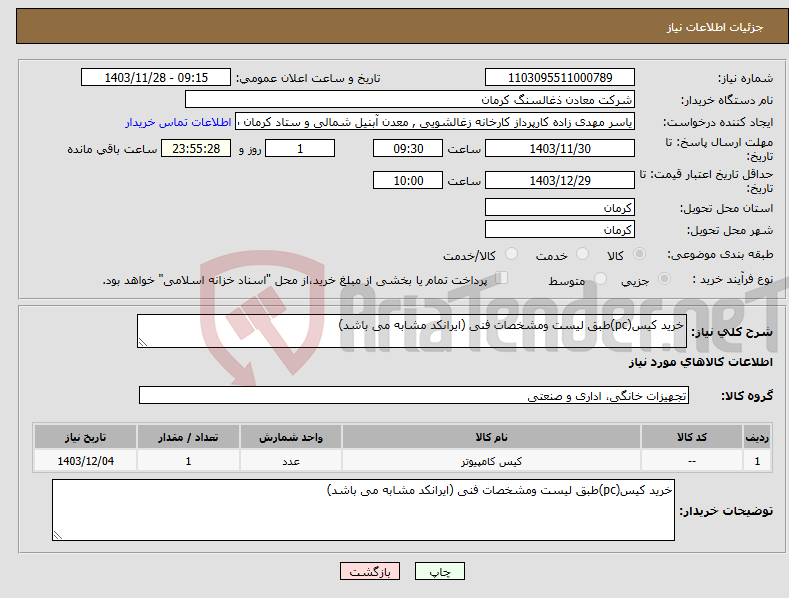Screen dimensions: 789x598
Task: Click the توضیحات خریدار text area
Action: tap(363, 510)
